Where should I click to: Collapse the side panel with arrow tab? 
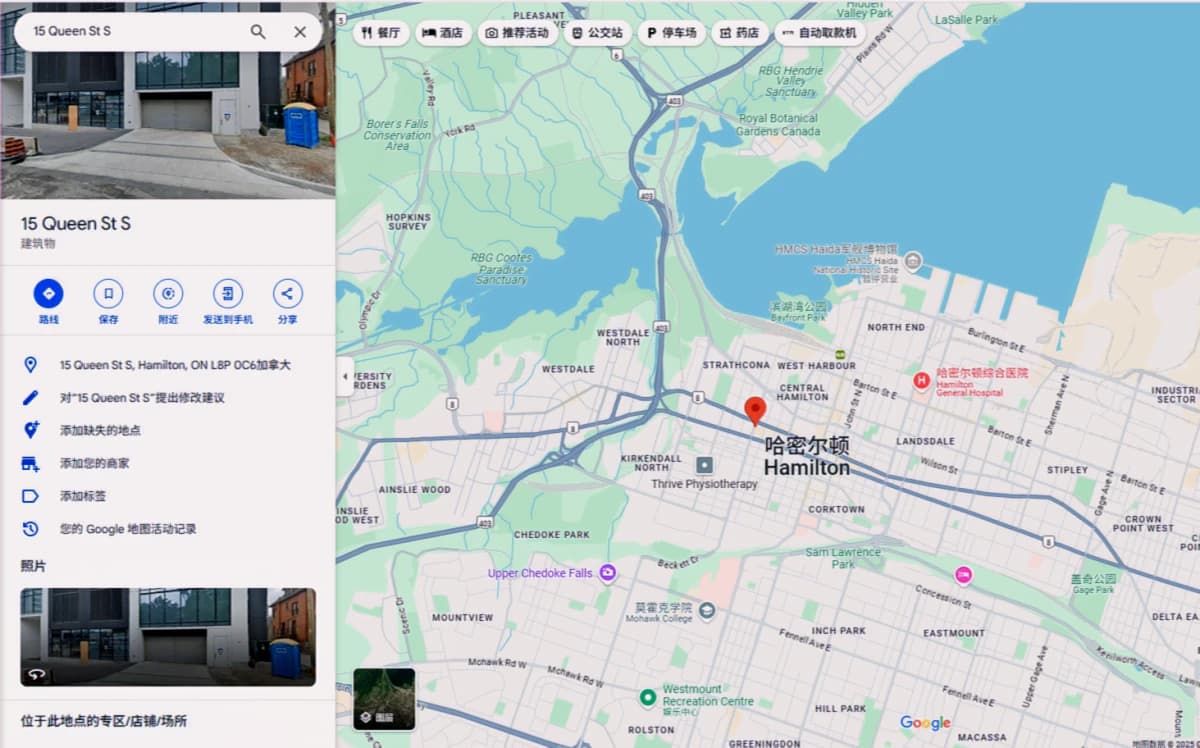[x=345, y=377]
